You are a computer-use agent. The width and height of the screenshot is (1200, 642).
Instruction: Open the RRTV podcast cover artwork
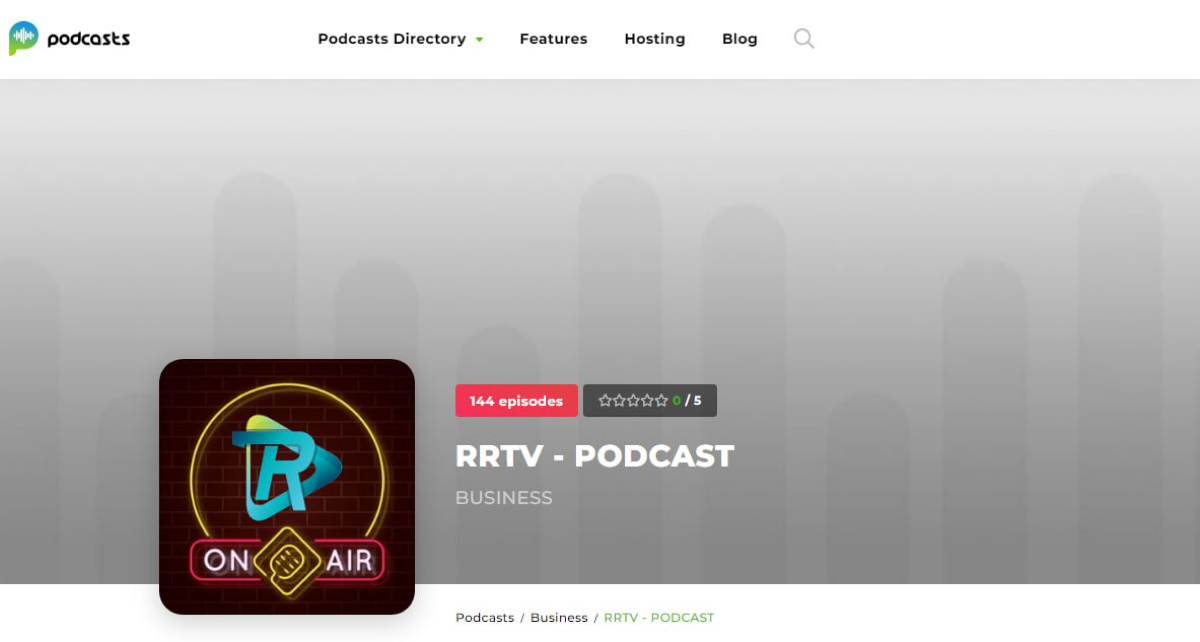pyautogui.click(x=287, y=486)
